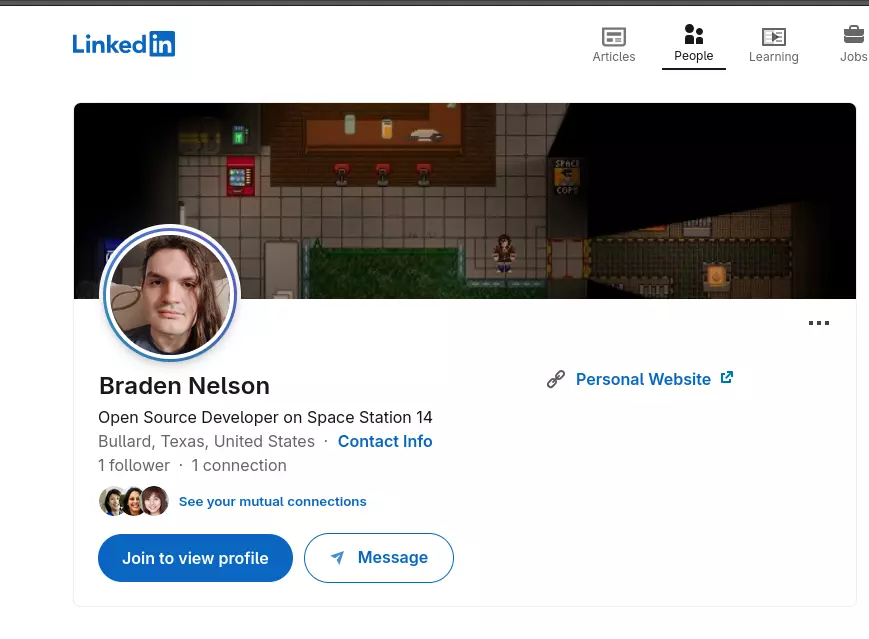
Task: Expand the three-dot more options menu
Action: [x=818, y=323]
